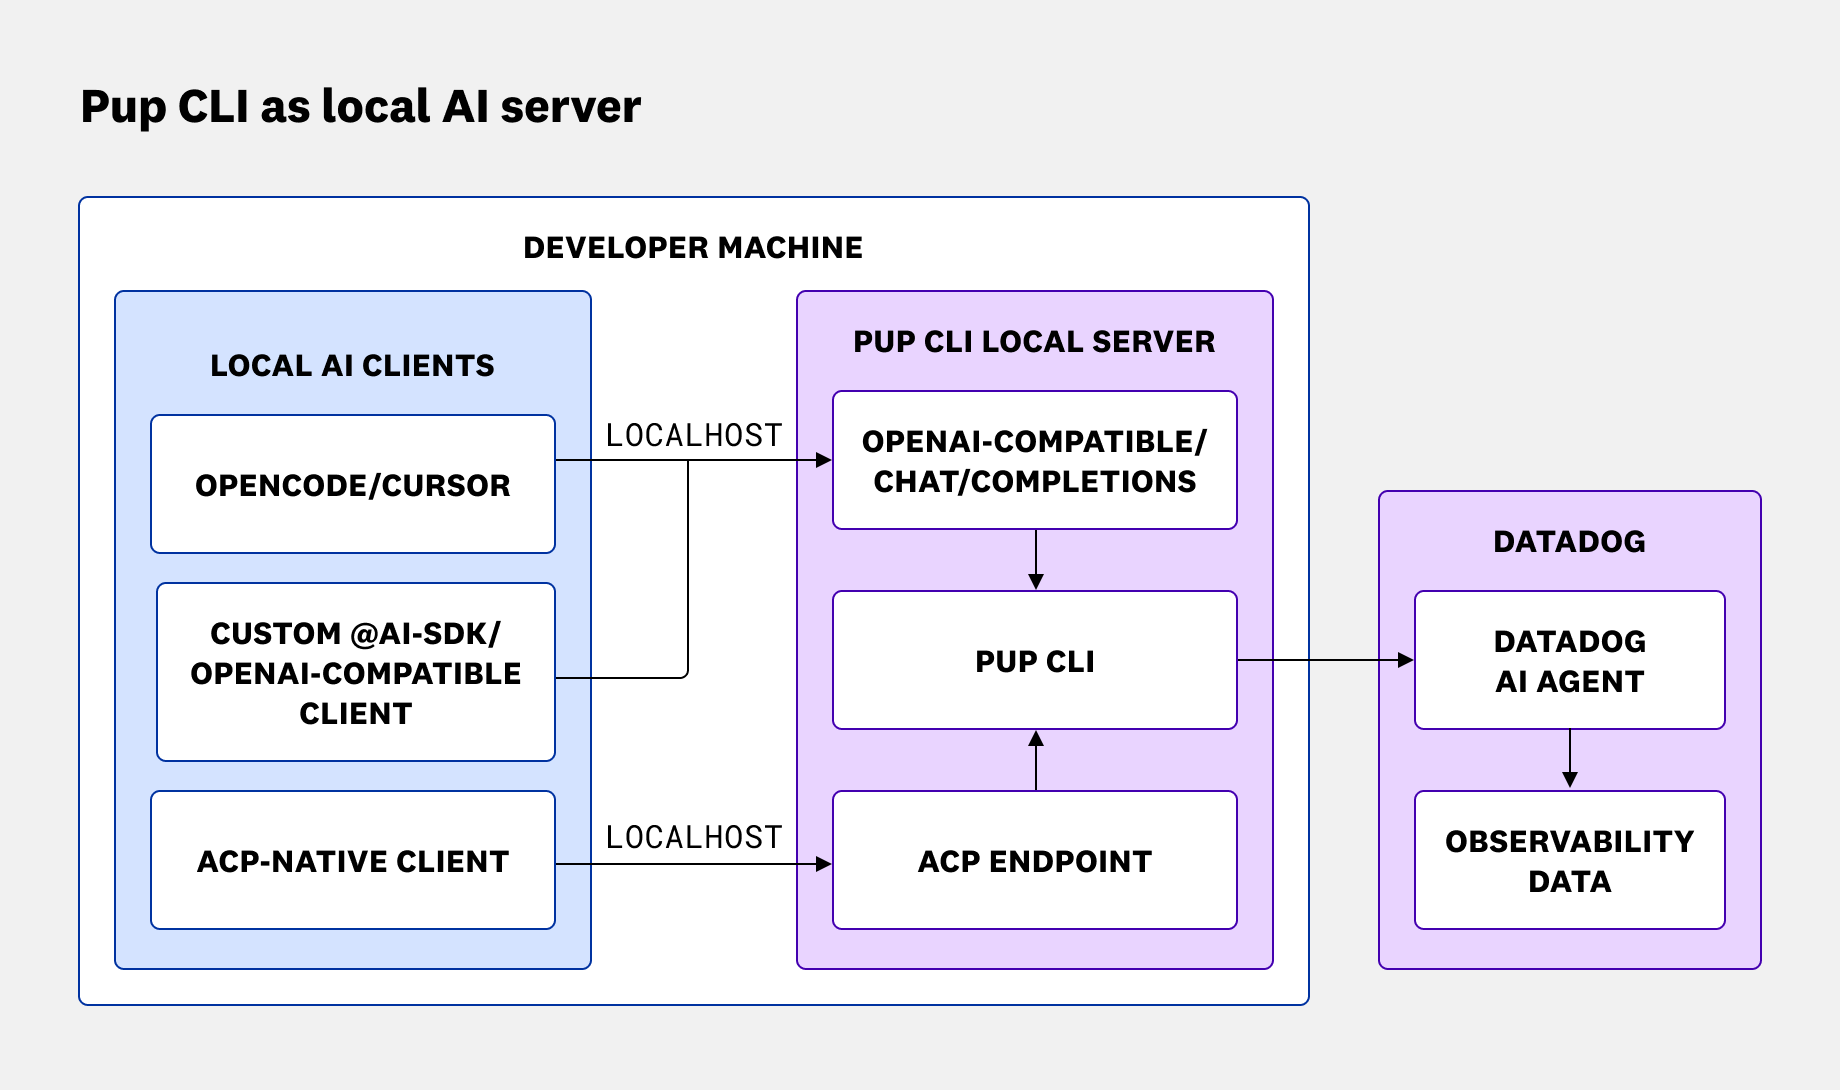Click the ACP-NATIVE CLIENT box
Screen dimensions: 1840x1090
(x=353, y=860)
